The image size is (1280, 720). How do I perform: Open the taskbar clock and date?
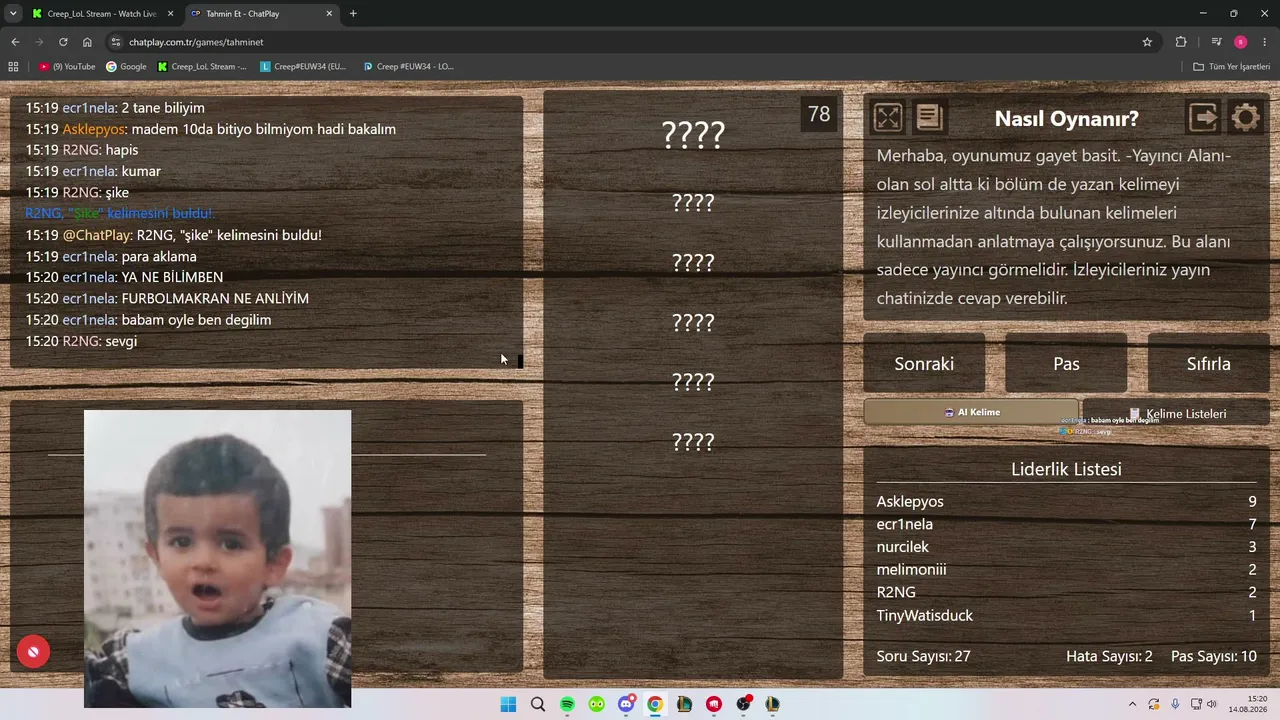point(1249,704)
